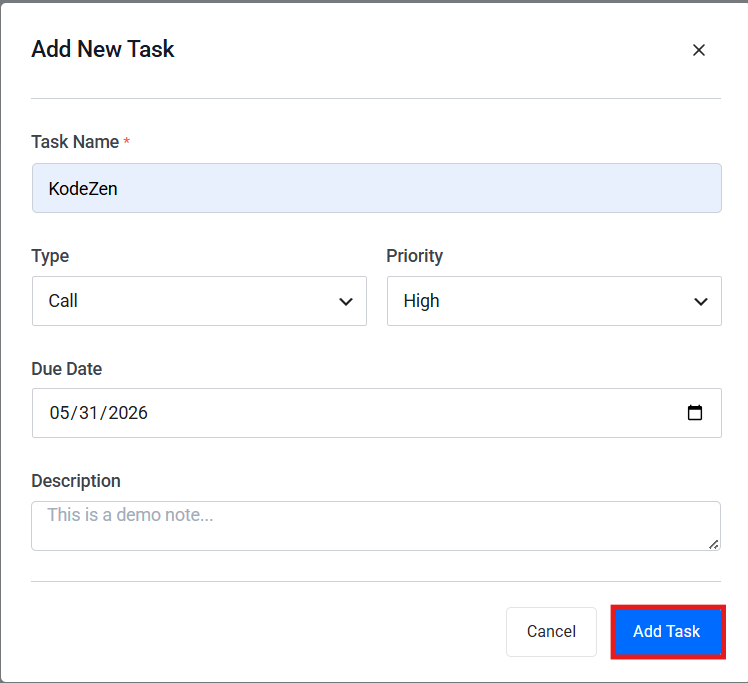Click the Type label
This screenshot has height=683, width=748.
[x=50, y=256]
